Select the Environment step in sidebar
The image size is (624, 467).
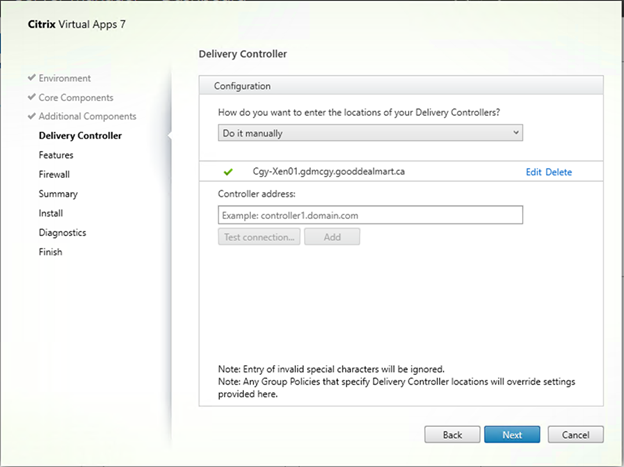[x=64, y=78]
